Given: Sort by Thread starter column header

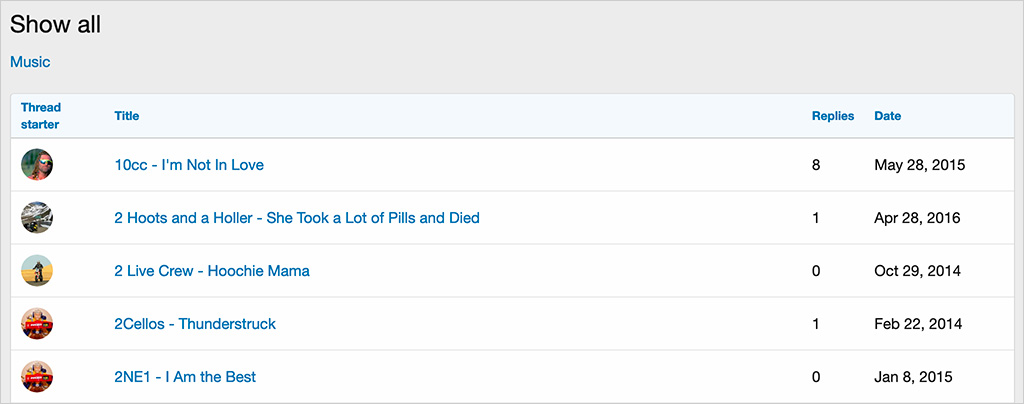Looking at the screenshot, I should (40, 116).
